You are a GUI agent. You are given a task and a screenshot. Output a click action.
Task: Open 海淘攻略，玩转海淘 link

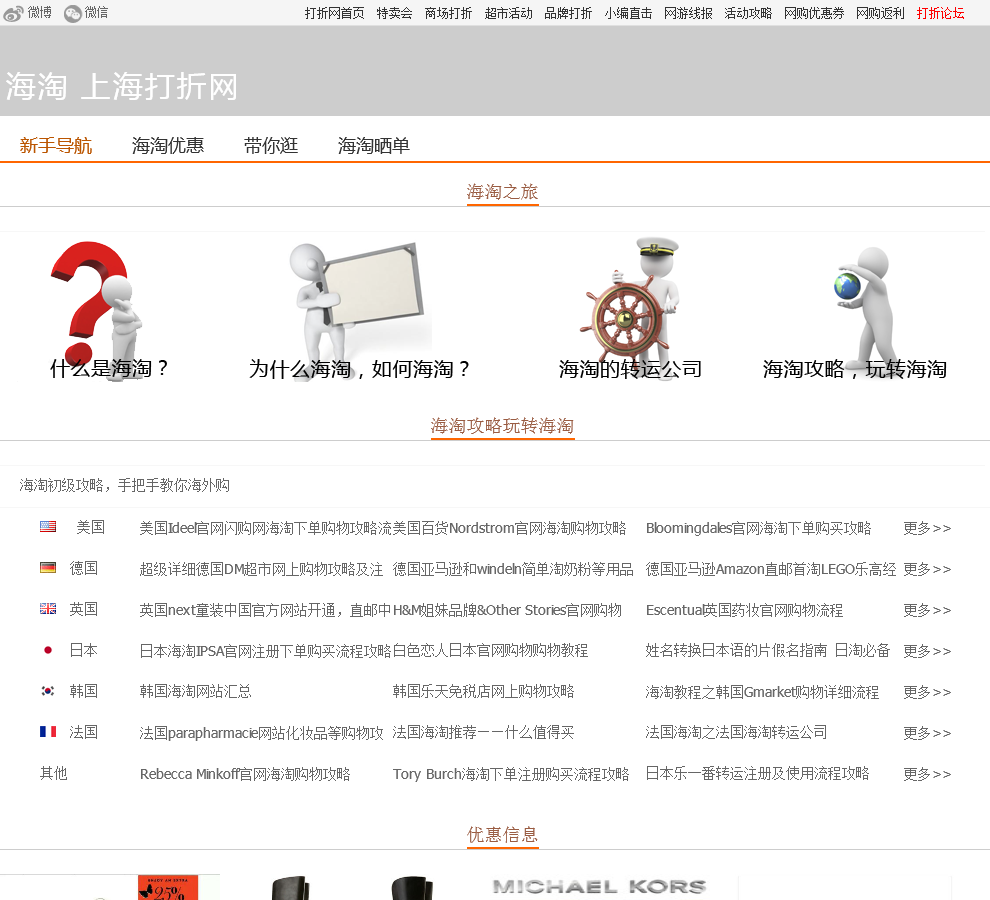855,369
